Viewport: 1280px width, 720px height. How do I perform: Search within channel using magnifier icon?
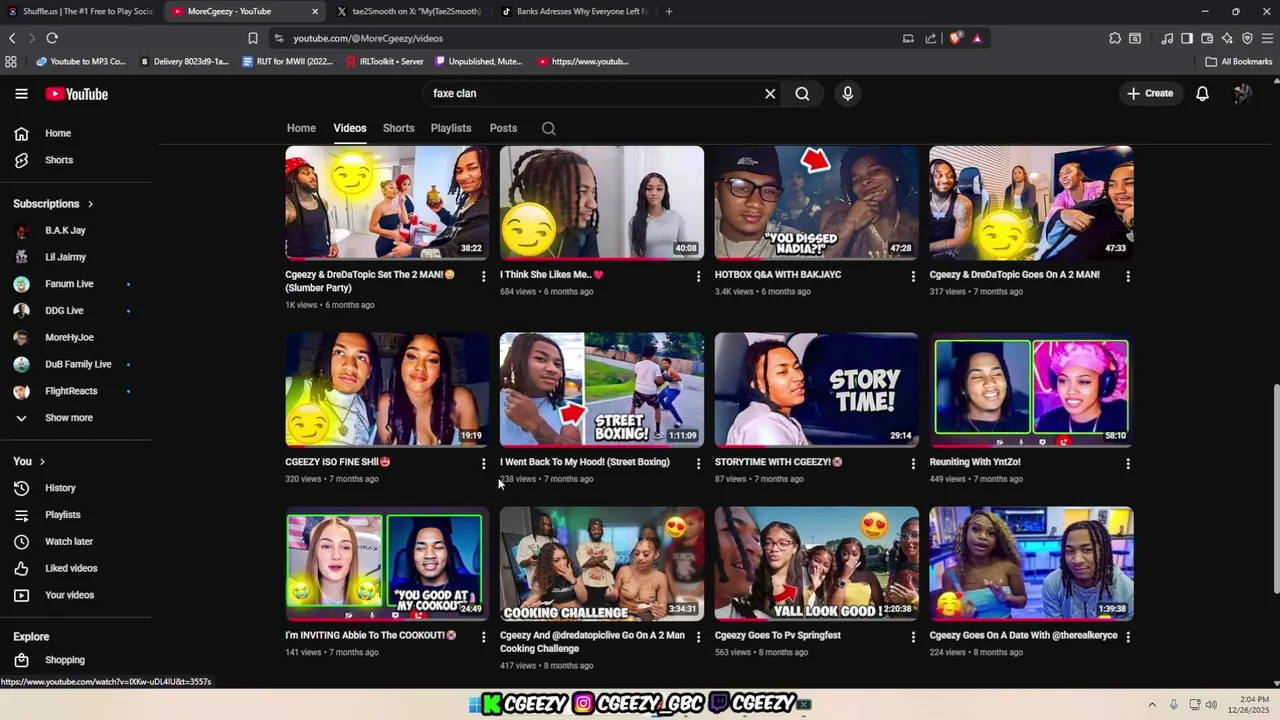point(549,128)
